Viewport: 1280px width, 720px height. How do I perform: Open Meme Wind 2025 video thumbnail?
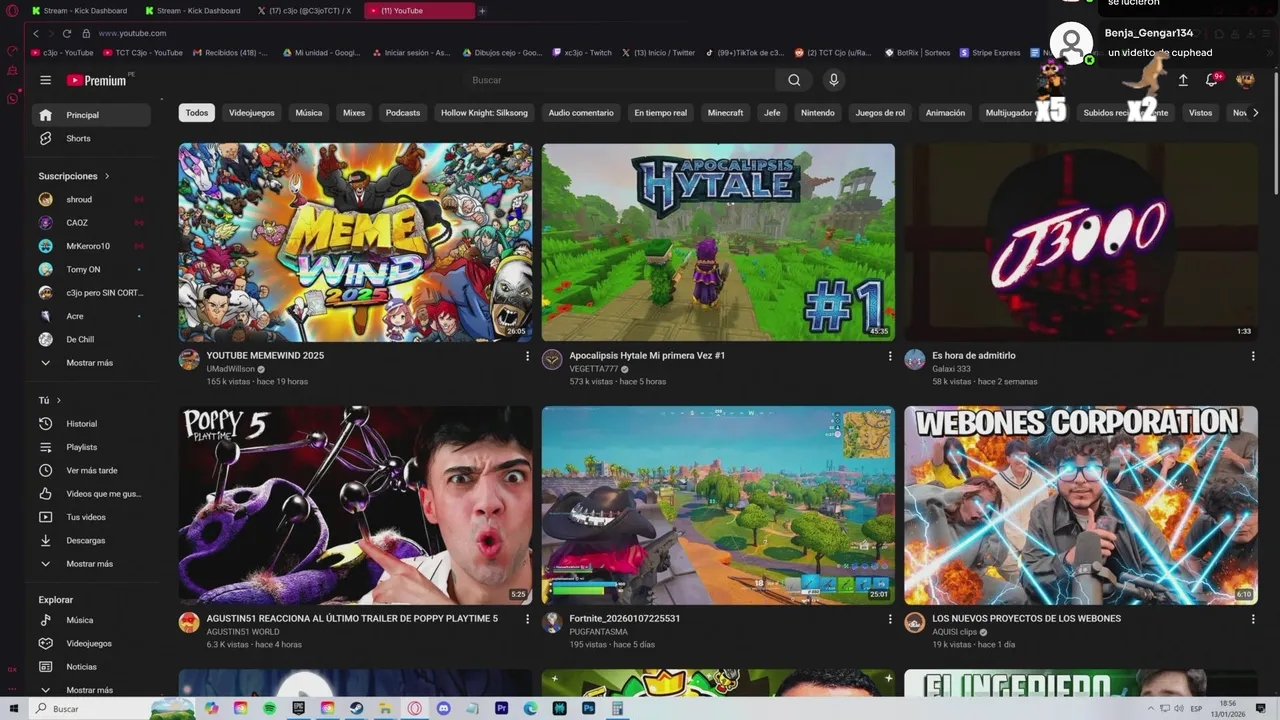pyautogui.click(x=355, y=242)
